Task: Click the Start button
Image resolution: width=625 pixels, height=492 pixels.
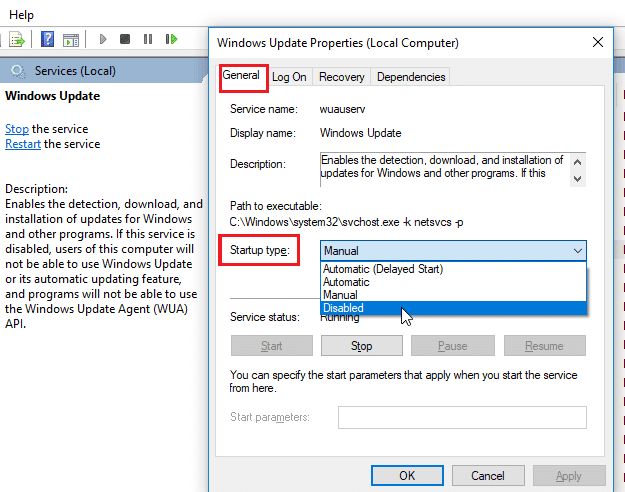Action: (x=271, y=346)
